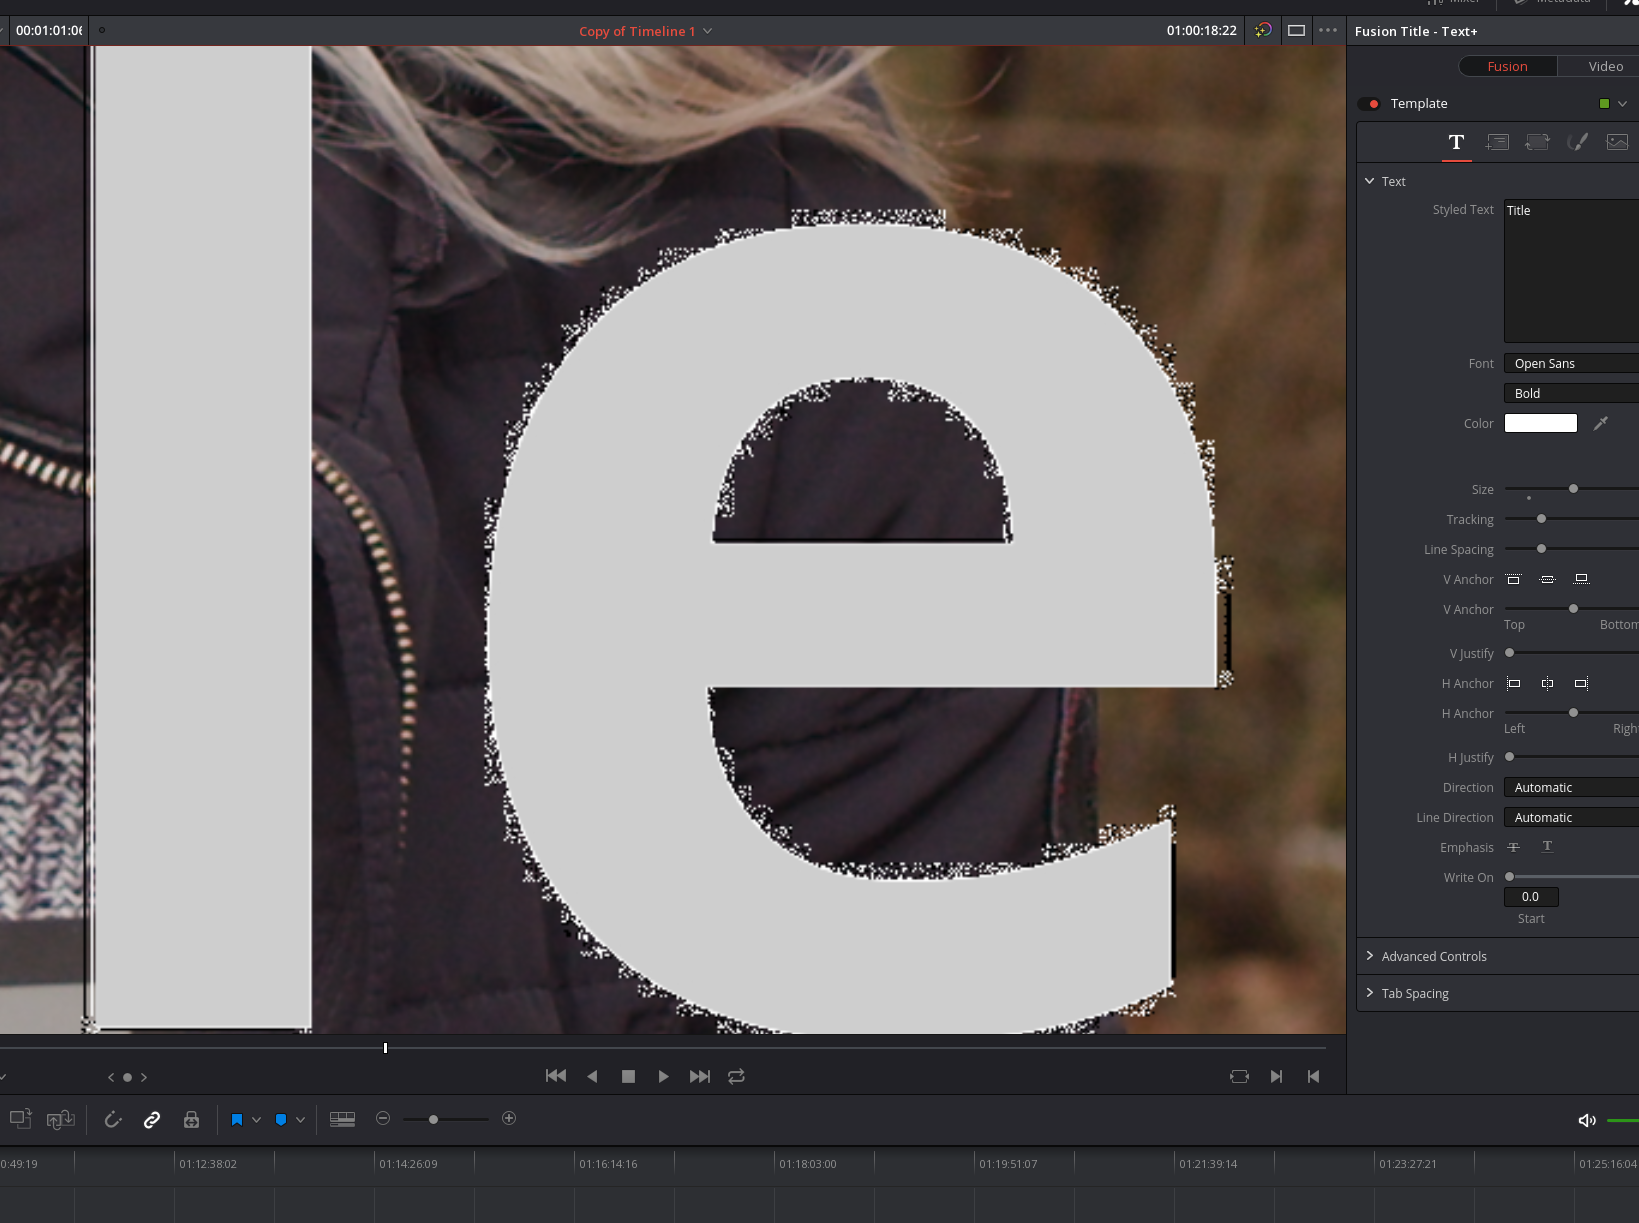Set H Anchor to center alignment
The image size is (1639, 1223).
1547,684
